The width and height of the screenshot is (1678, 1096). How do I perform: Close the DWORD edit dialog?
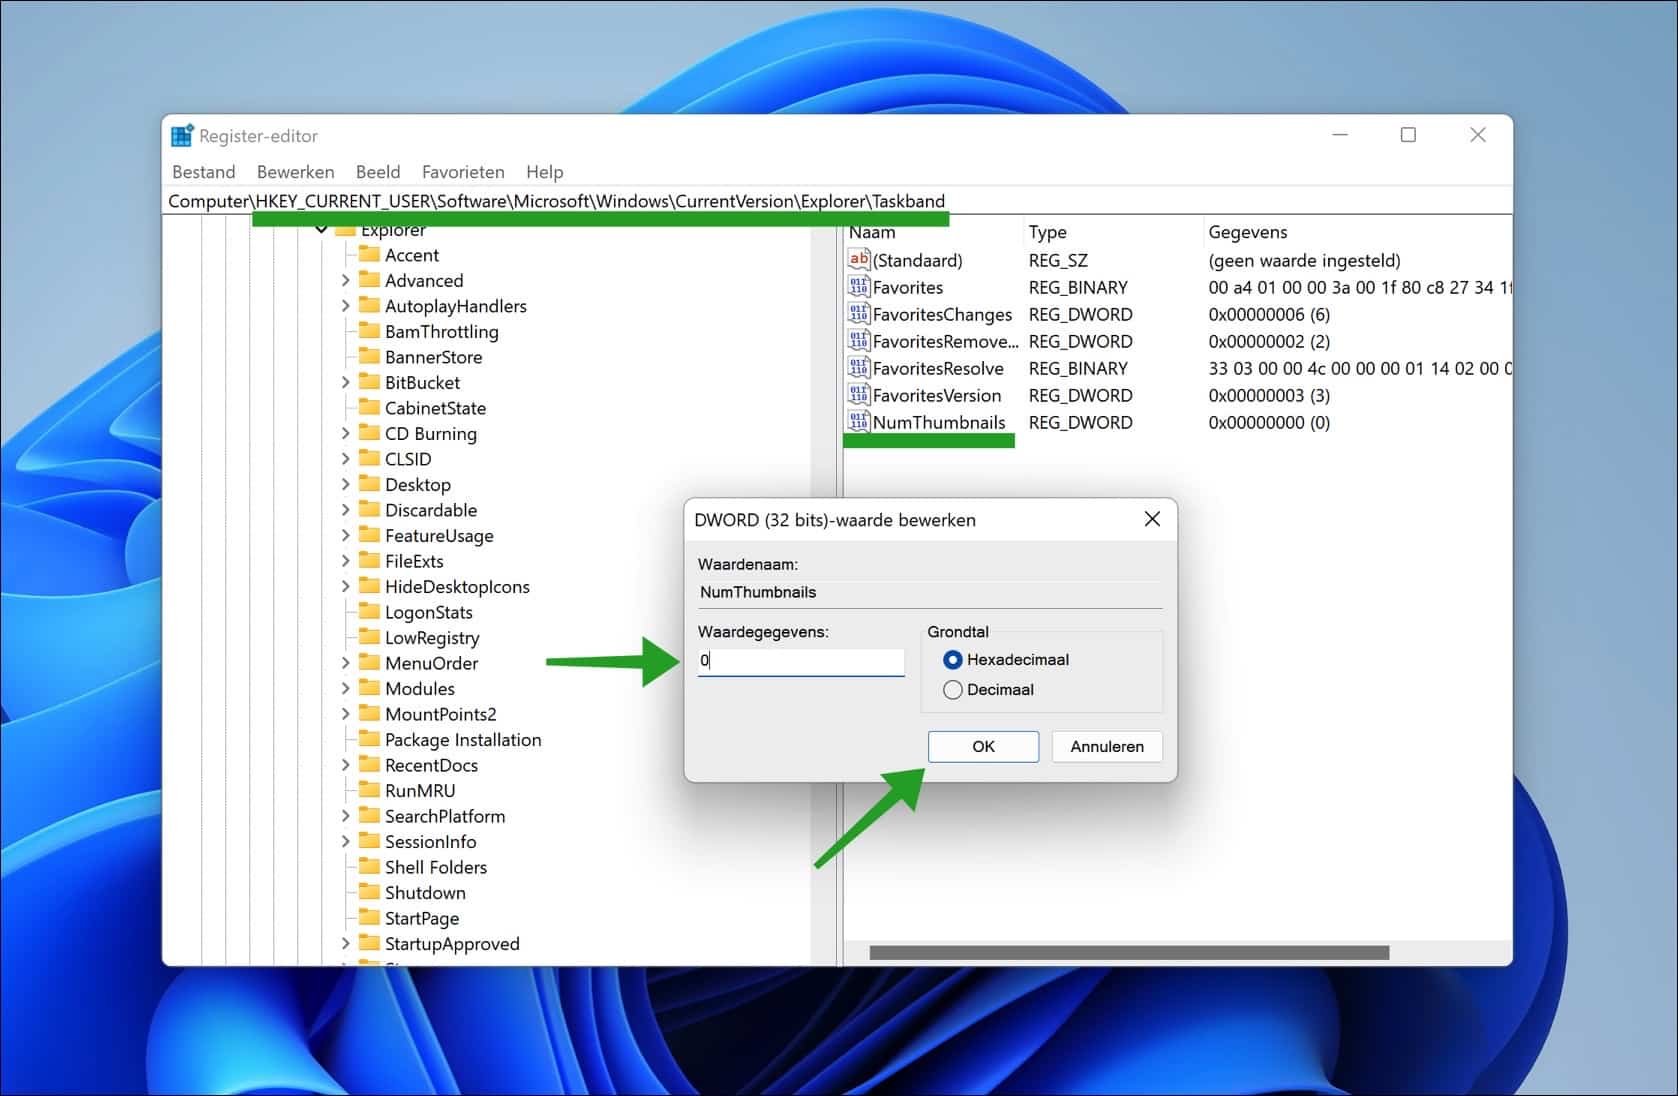click(x=1152, y=519)
